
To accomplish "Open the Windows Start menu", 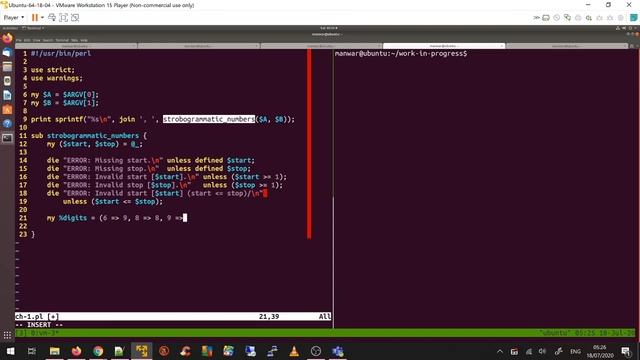I will pos(10,351).
